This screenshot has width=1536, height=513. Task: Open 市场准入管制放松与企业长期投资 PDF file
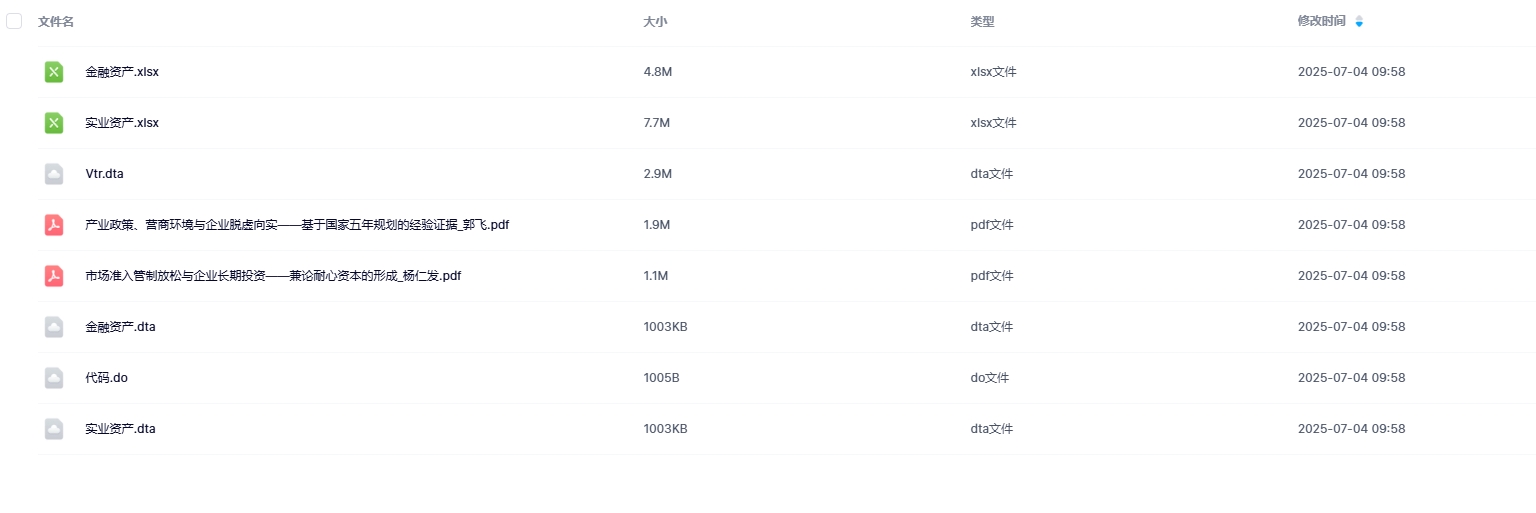[273, 276]
